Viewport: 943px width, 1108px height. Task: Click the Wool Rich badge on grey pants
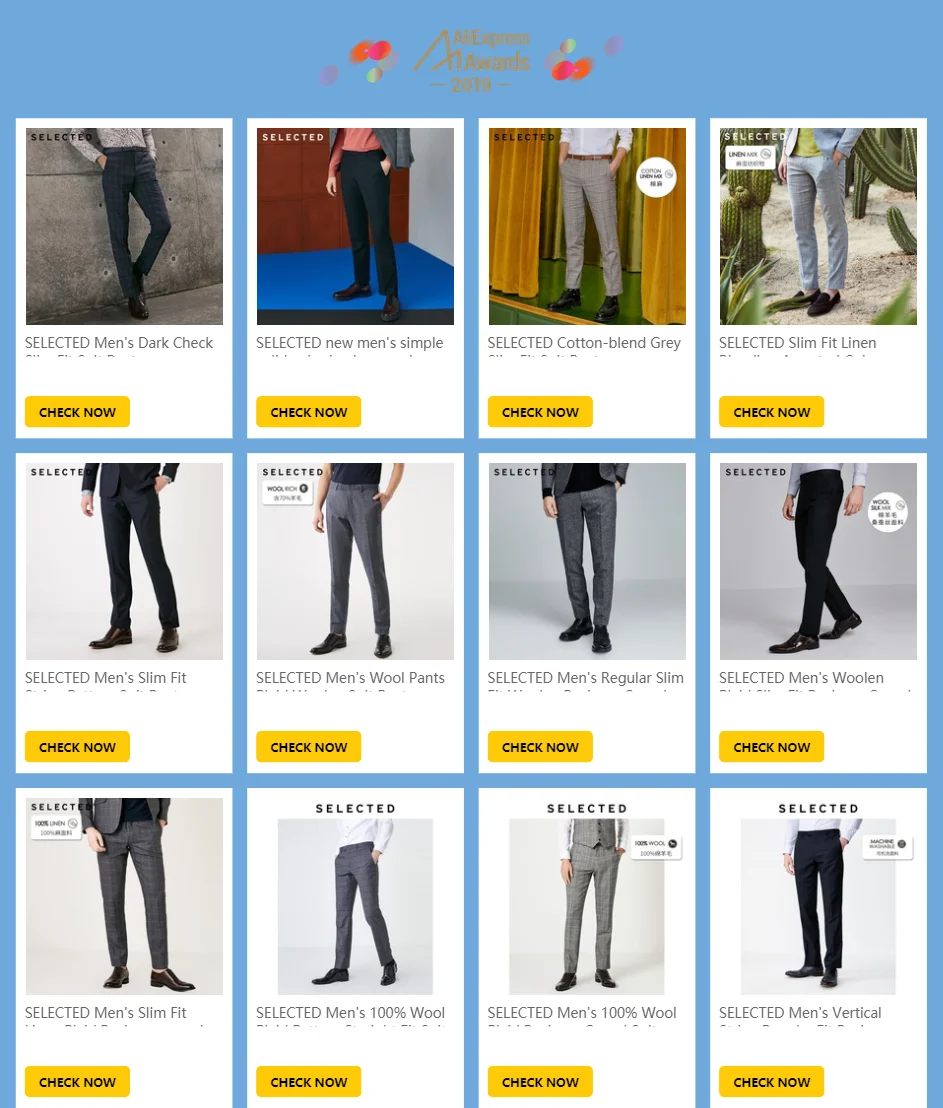[x=287, y=493]
